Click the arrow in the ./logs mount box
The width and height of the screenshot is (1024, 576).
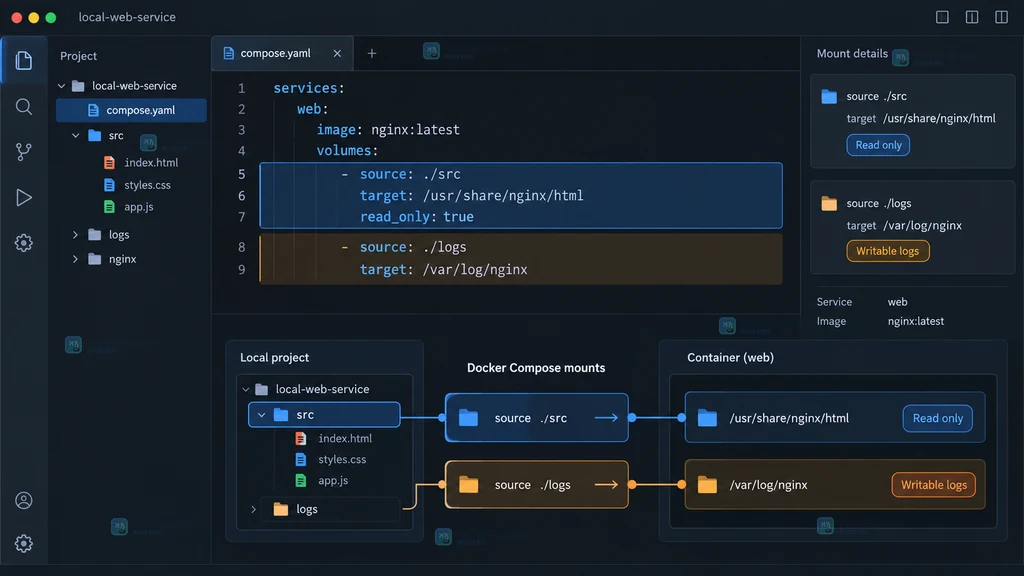(x=606, y=485)
